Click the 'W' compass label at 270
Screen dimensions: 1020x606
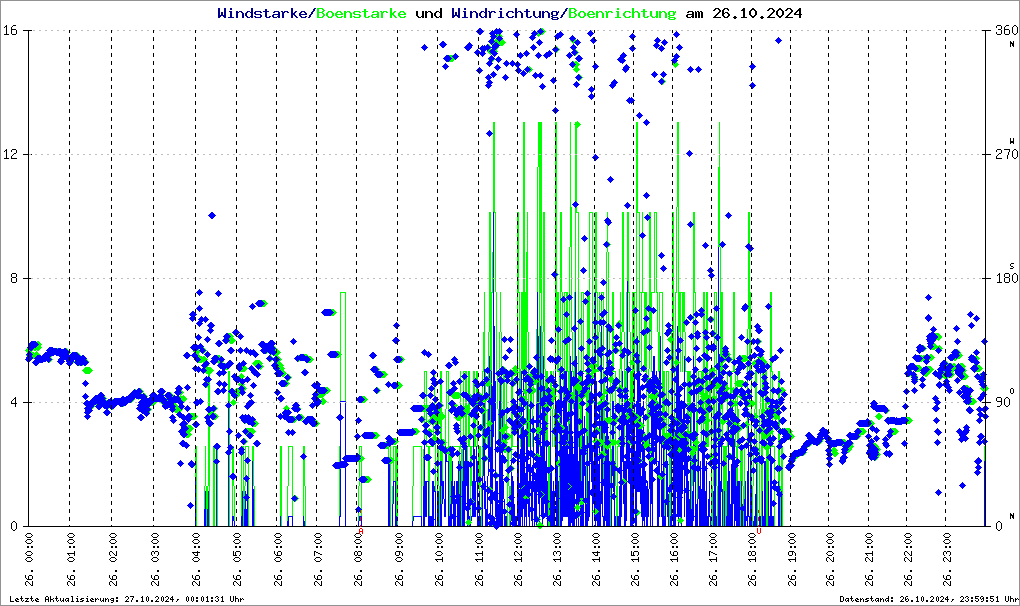click(x=1012, y=141)
